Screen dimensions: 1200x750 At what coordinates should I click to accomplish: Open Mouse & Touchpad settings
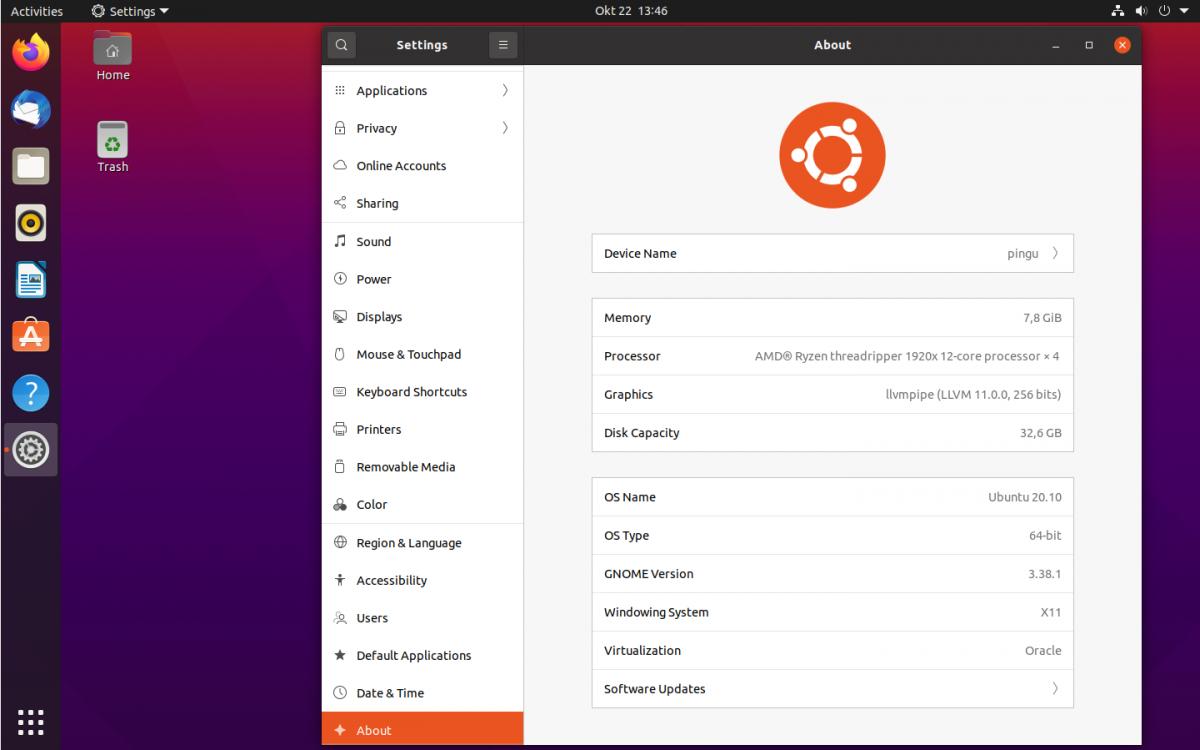click(408, 355)
